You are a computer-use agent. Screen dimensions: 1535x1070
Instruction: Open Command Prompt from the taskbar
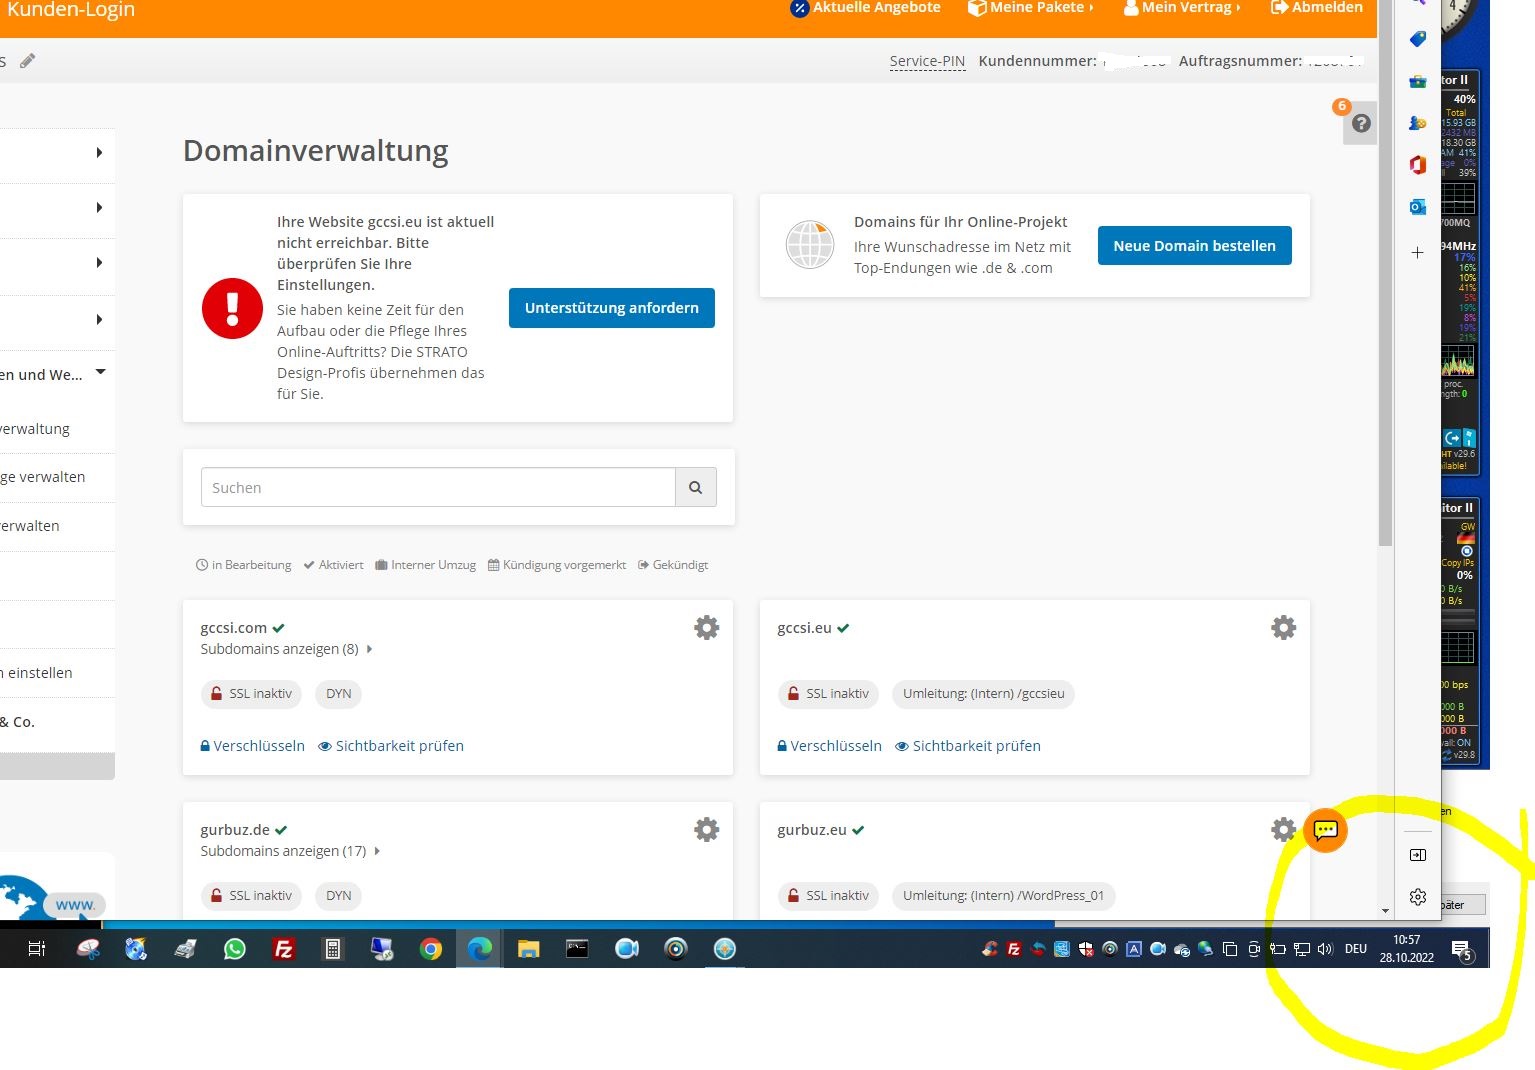pos(577,949)
